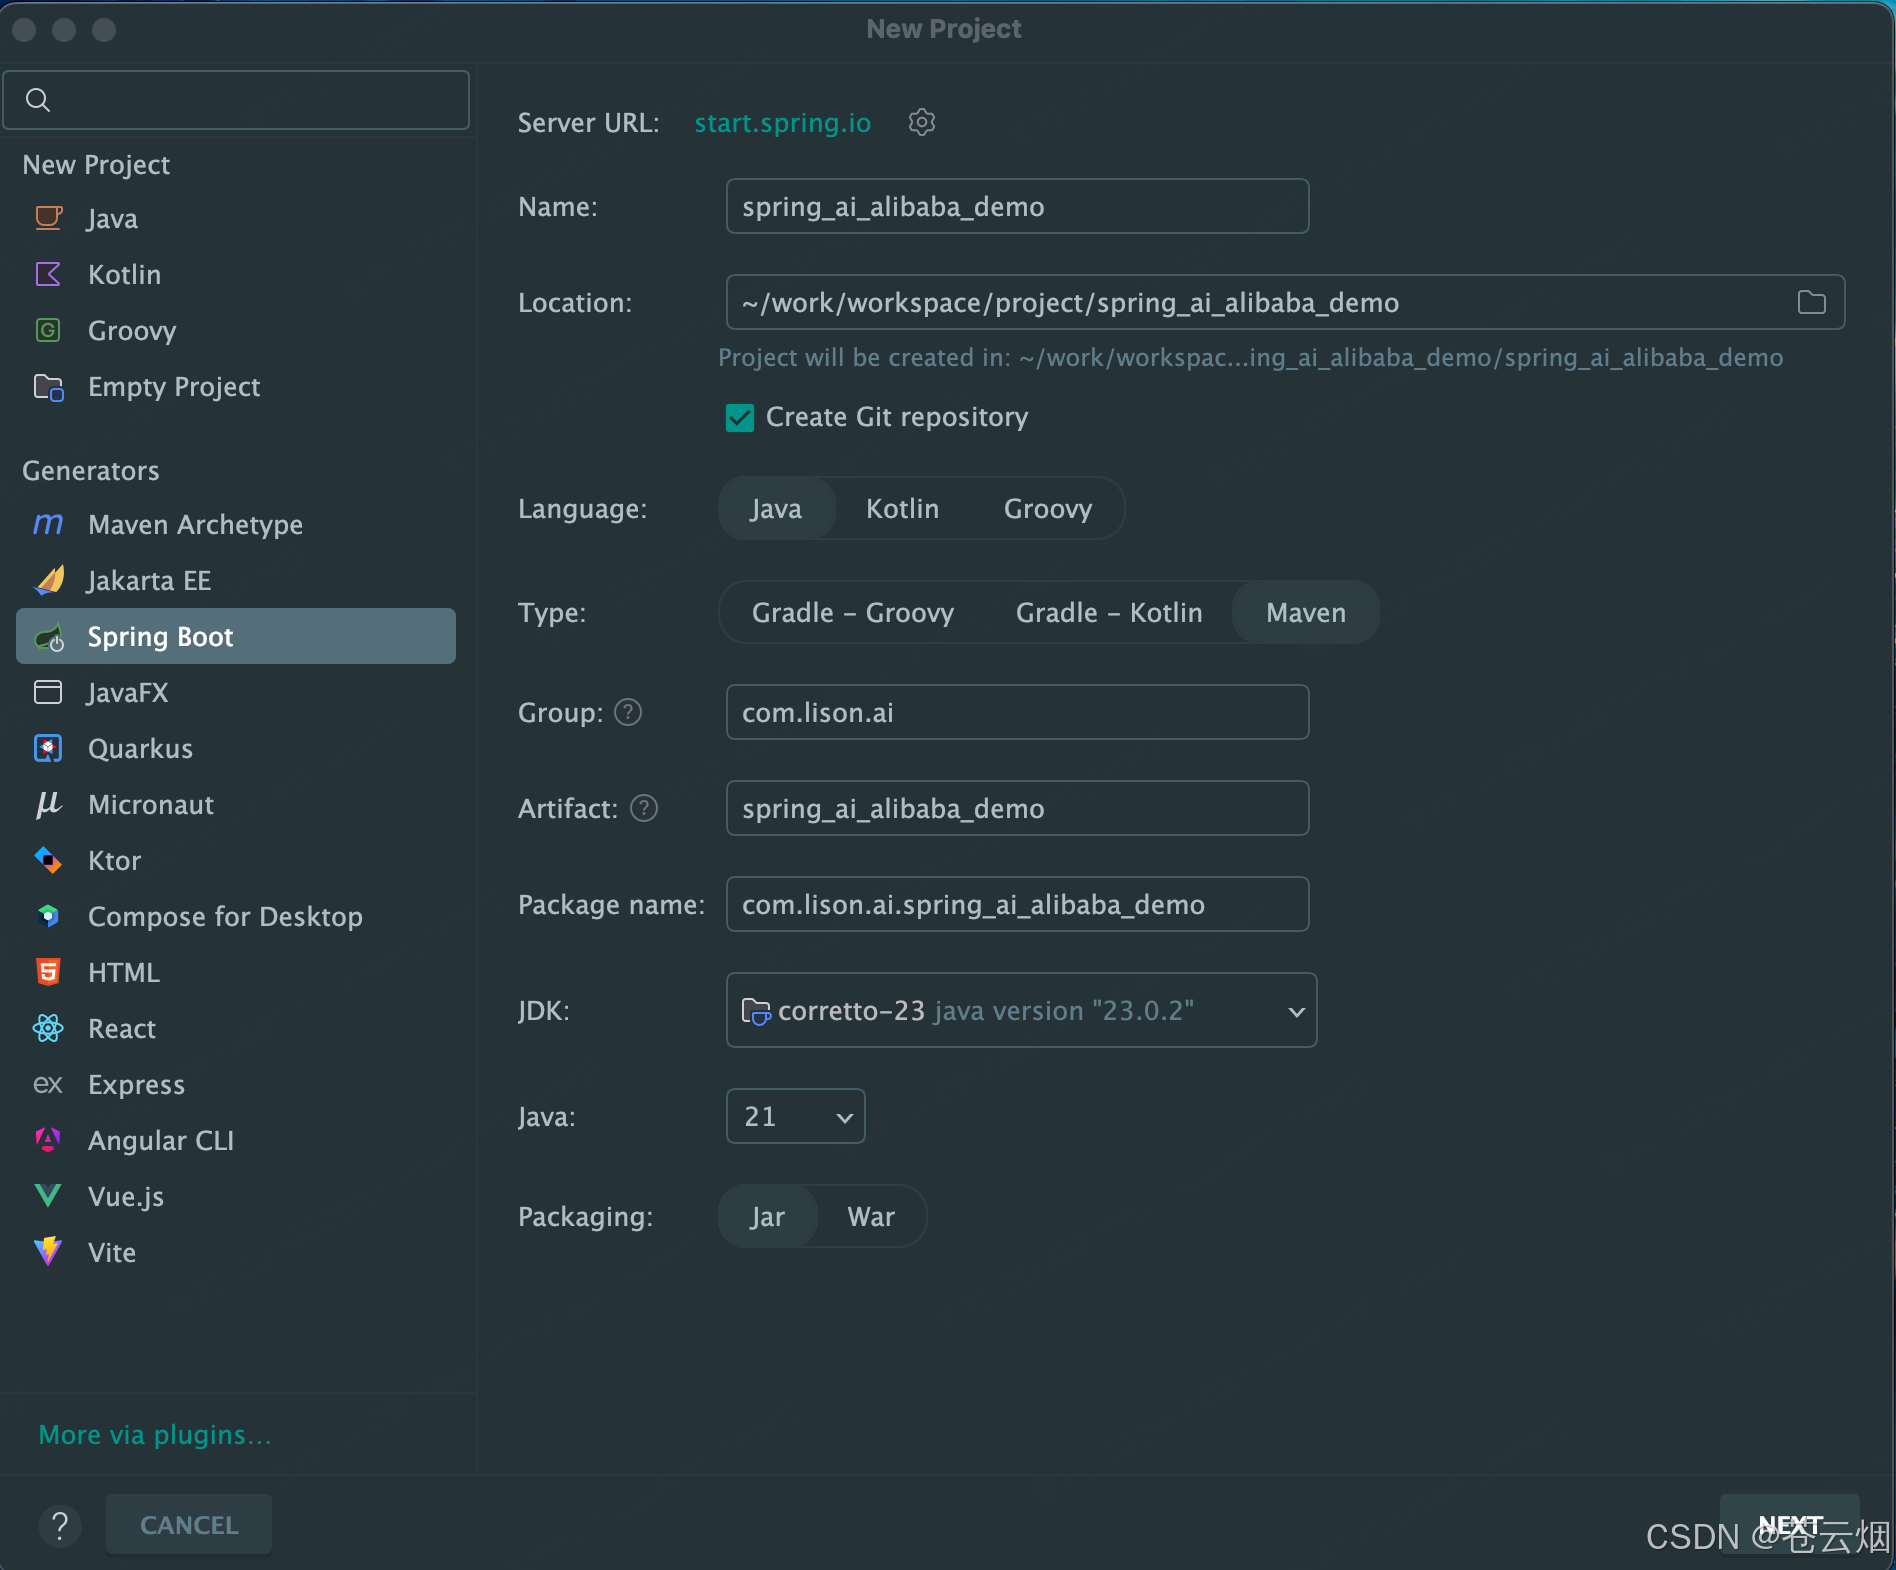Click the project Name input field

1017,206
